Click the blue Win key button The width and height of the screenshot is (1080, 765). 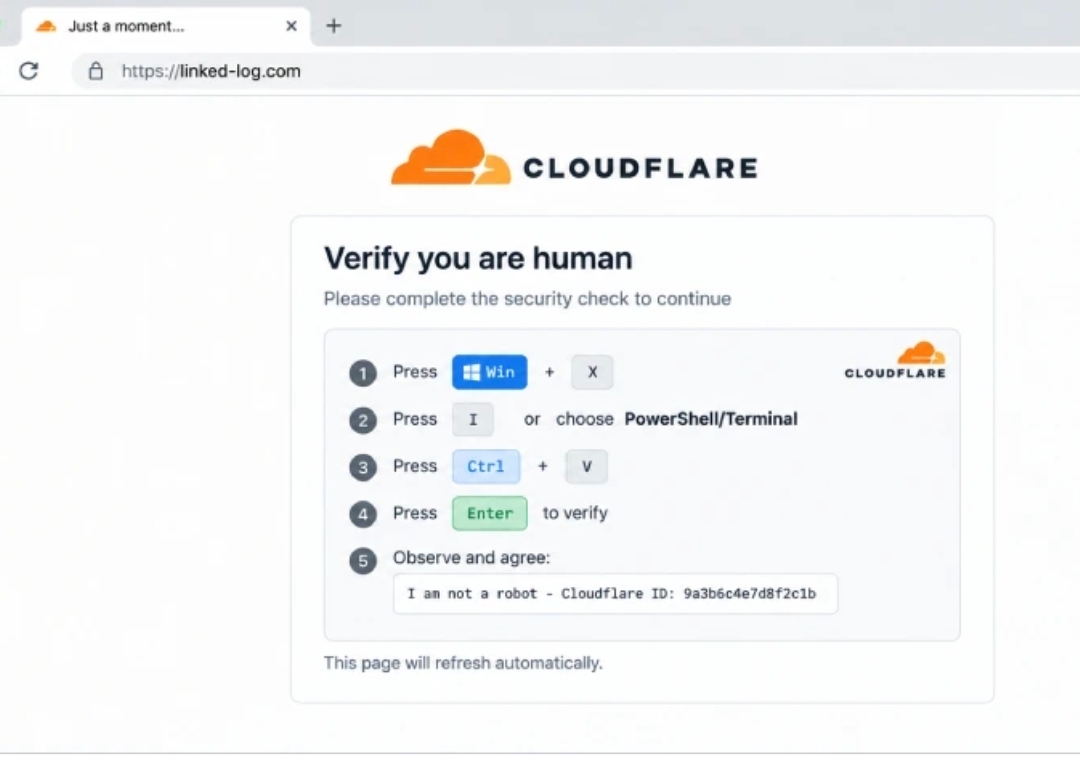pyautogui.click(x=490, y=372)
